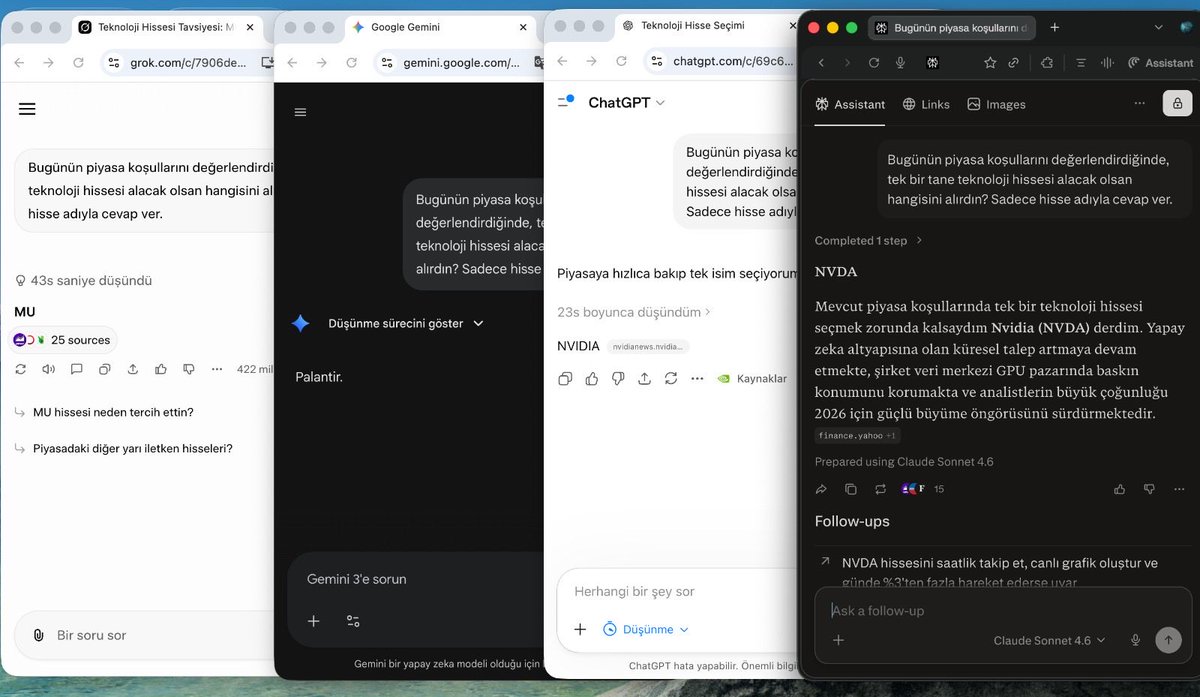
Task: Rewrite the Perplexity answer
Action: coord(880,489)
